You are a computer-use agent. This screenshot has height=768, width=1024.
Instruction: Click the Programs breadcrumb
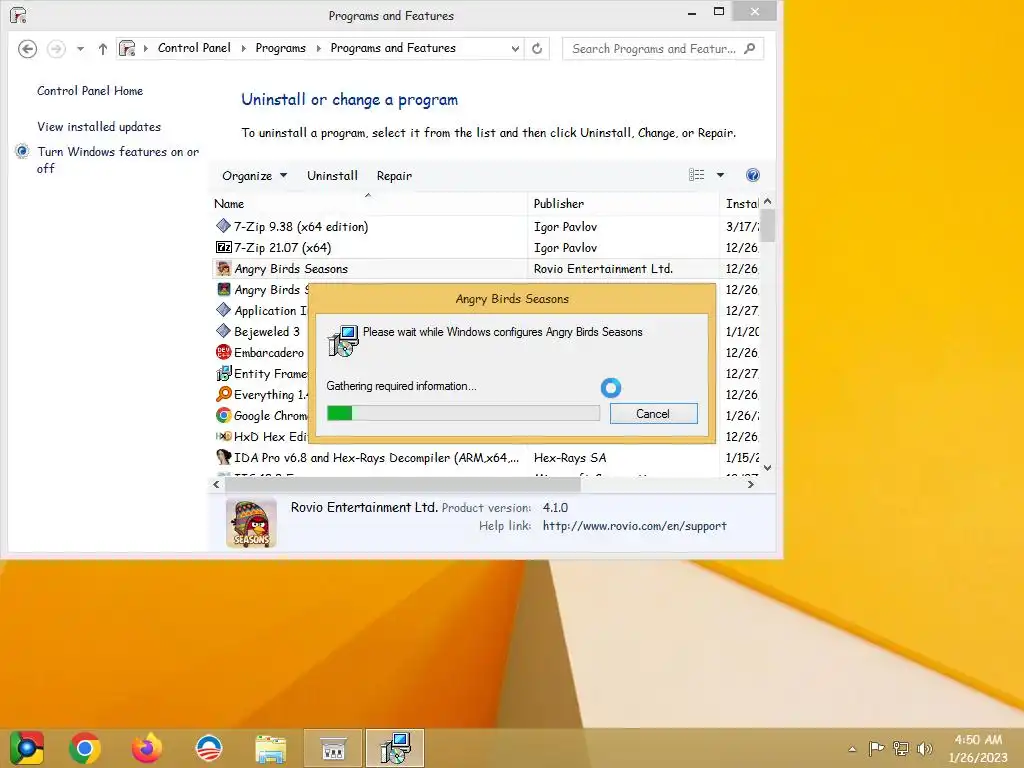point(280,48)
